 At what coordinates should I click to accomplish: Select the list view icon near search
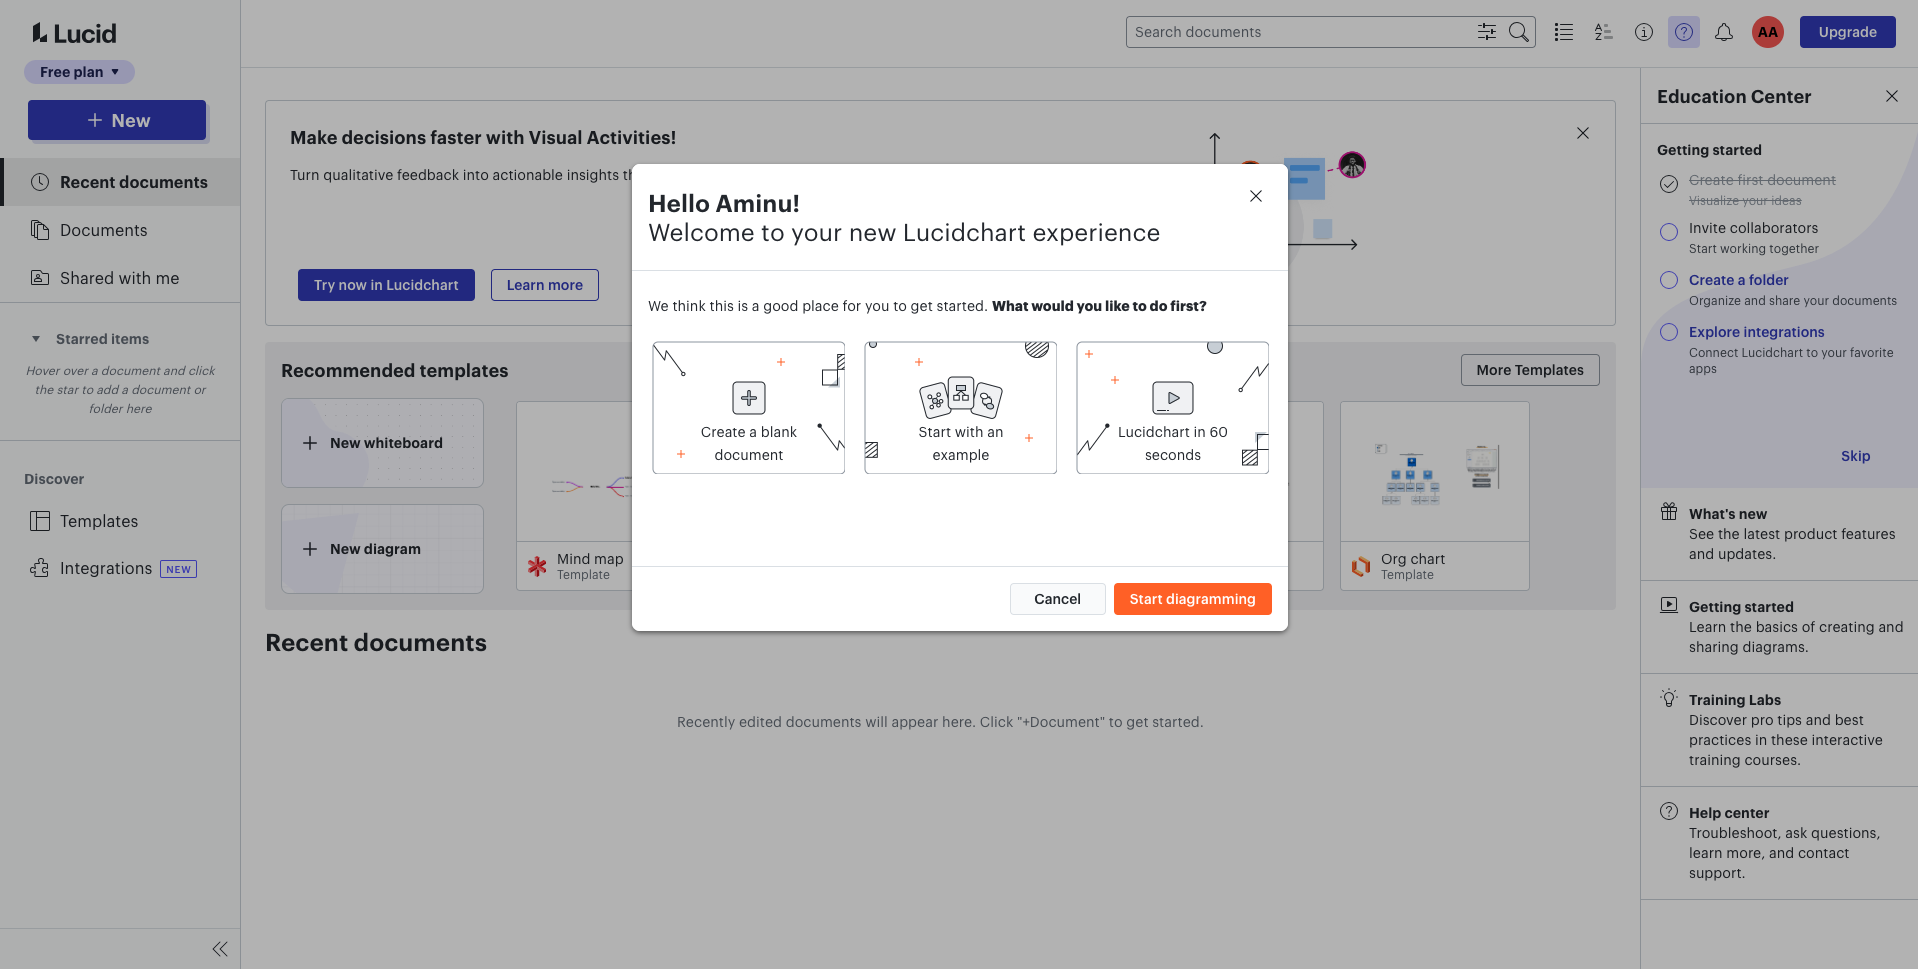coord(1563,32)
